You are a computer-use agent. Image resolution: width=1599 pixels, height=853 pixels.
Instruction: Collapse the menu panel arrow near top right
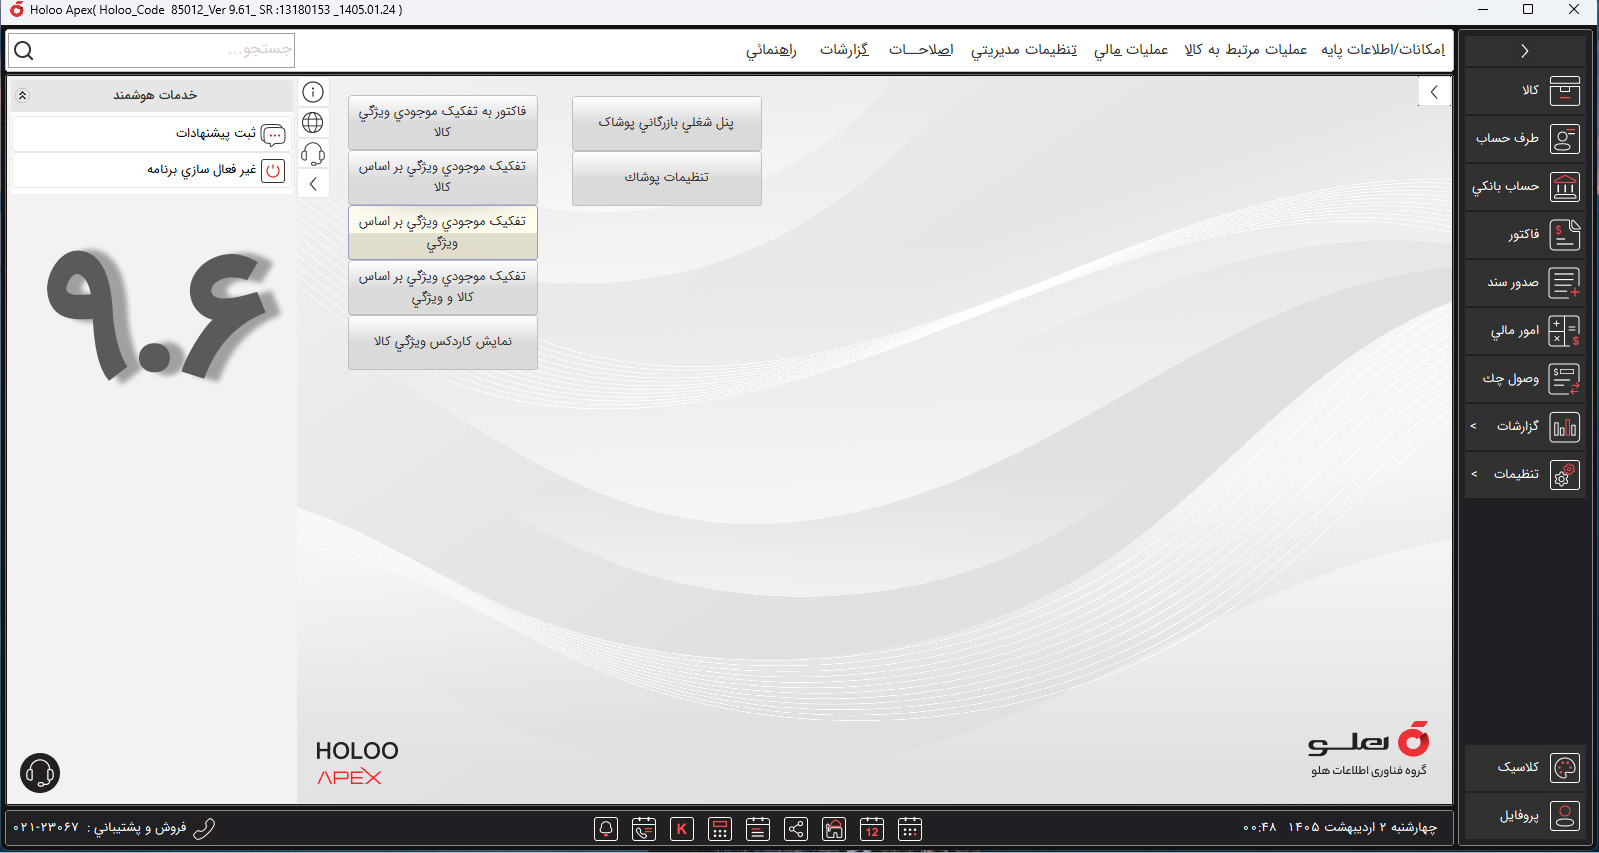1434,92
